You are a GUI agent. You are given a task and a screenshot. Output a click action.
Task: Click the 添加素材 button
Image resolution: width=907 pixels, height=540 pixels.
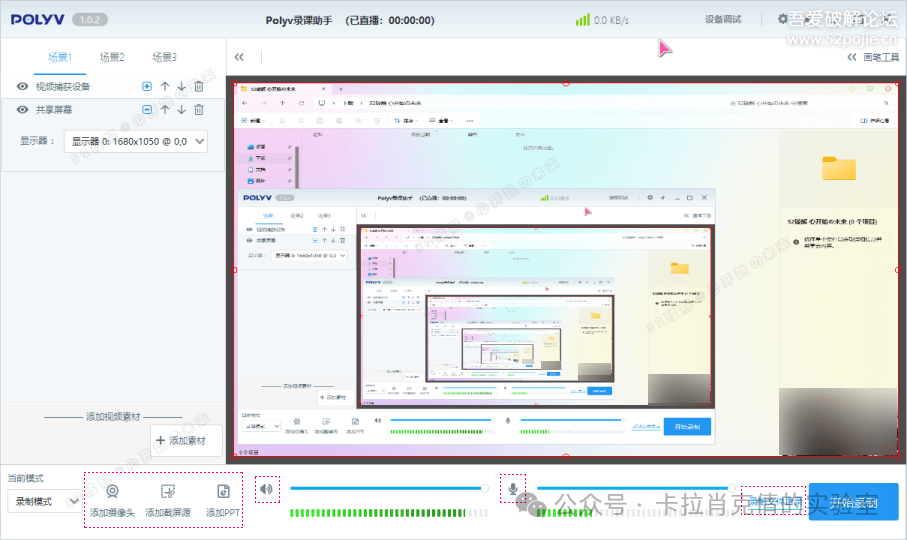point(186,441)
